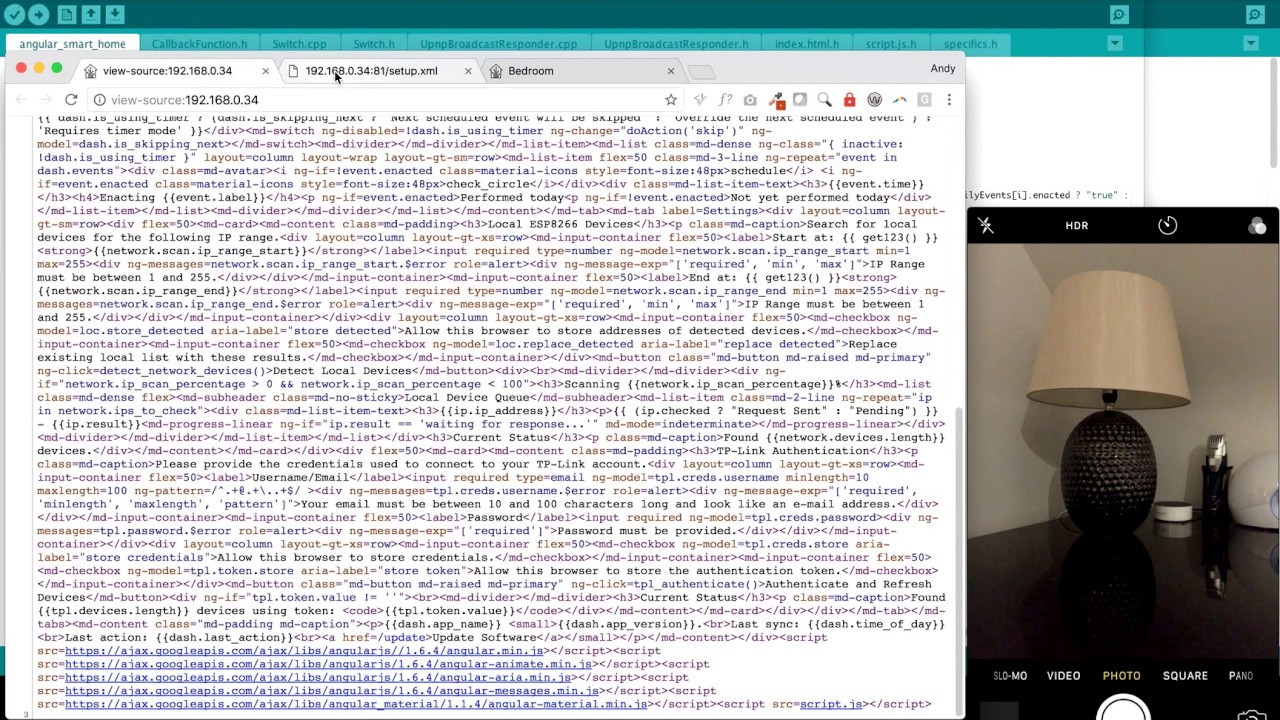The width and height of the screenshot is (1280, 720).
Task: Open the Switch.h tab
Action: pos(374,44)
